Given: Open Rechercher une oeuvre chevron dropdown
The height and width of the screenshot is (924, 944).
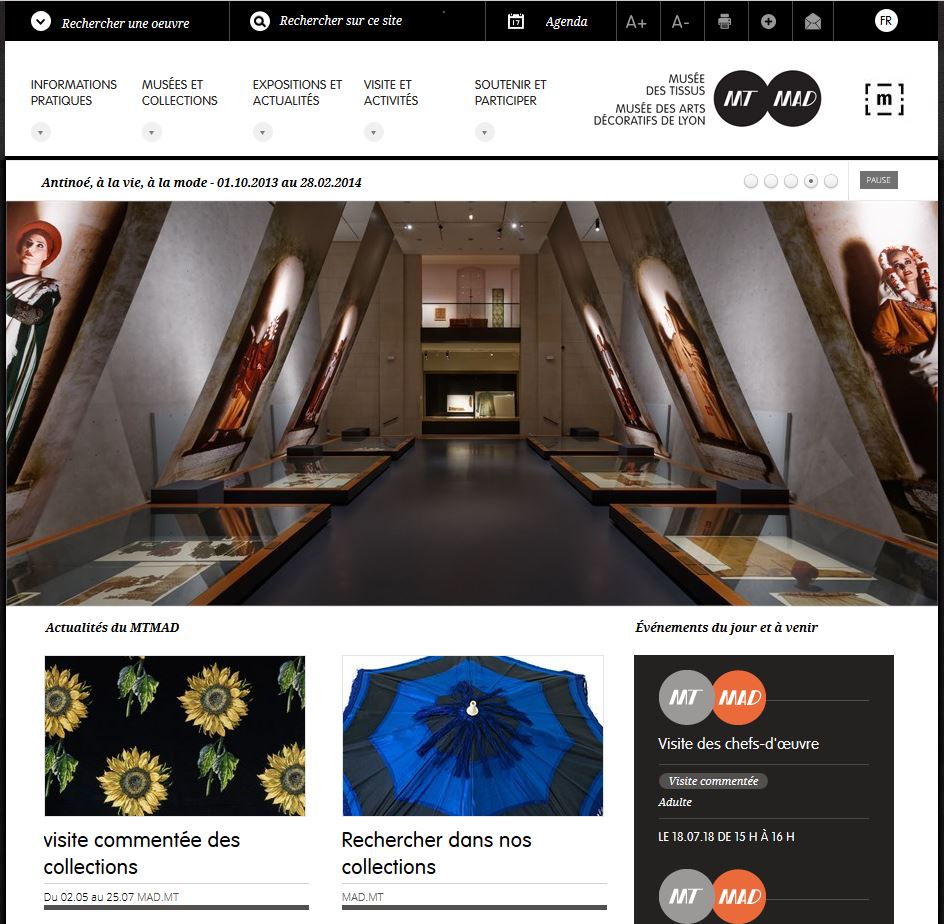Looking at the screenshot, I should pyautogui.click(x=41, y=22).
